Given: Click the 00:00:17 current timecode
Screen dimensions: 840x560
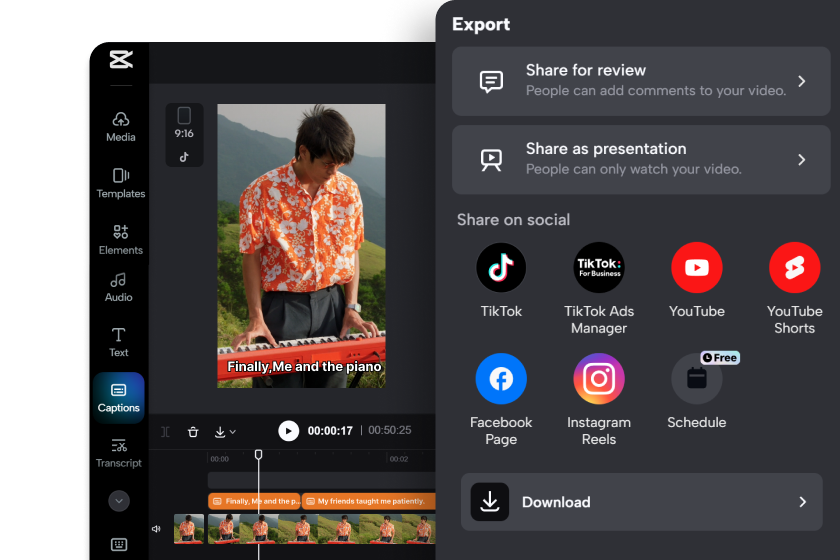Looking at the screenshot, I should 330,431.
